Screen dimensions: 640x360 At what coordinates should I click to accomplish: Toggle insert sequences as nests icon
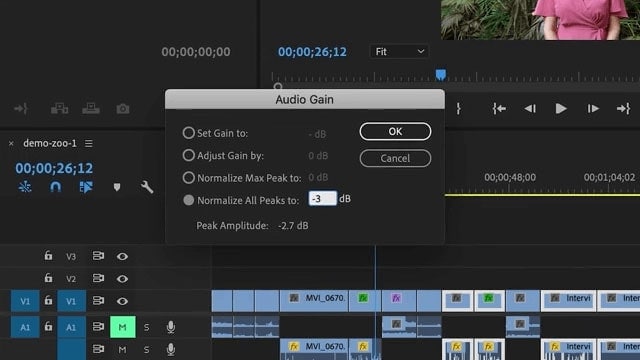pos(25,187)
